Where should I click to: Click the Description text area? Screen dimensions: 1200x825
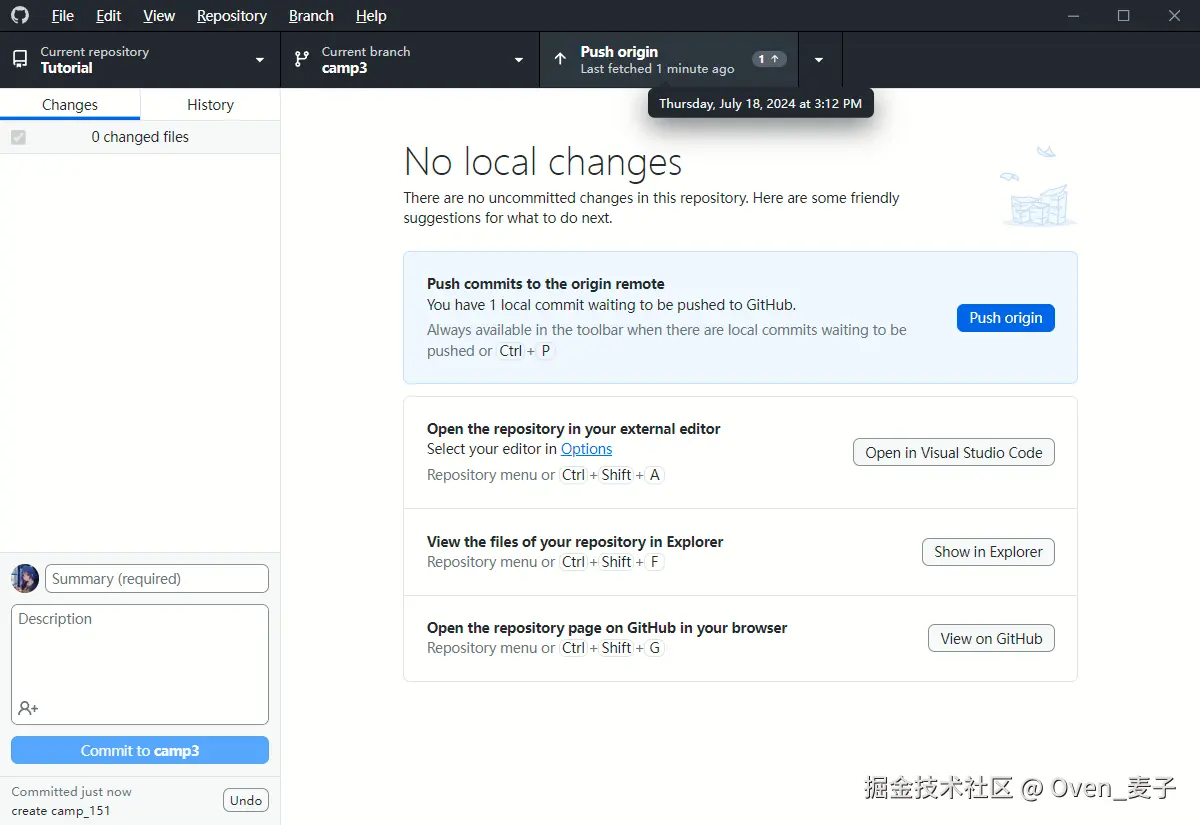pos(140,664)
